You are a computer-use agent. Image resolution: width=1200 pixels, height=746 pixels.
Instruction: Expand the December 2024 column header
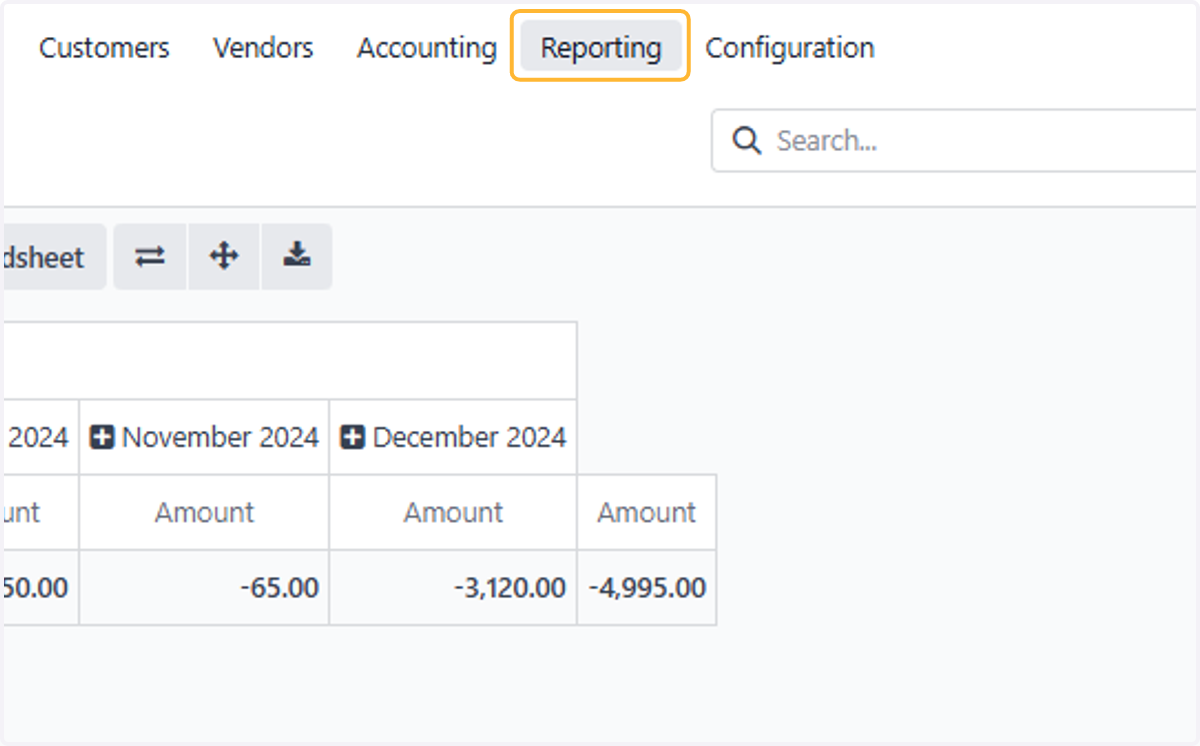click(x=453, y=437)
